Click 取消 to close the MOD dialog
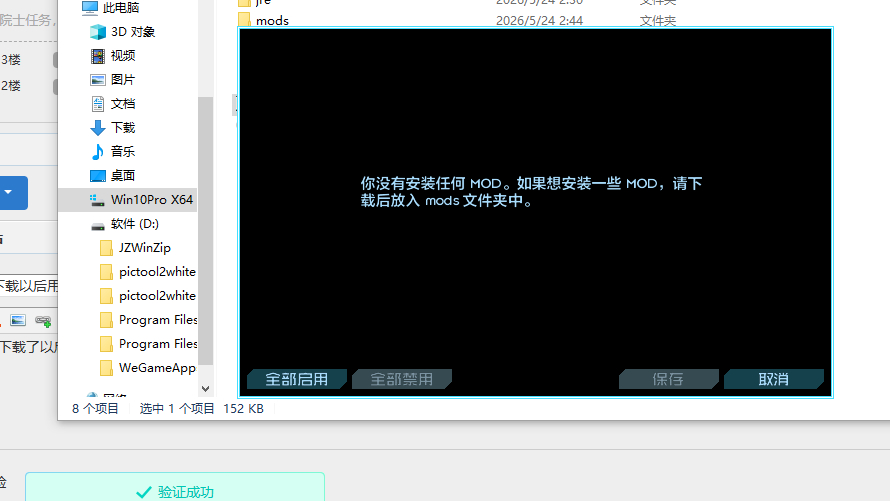This screenshot has width=890, height=501. pos(774,379)
